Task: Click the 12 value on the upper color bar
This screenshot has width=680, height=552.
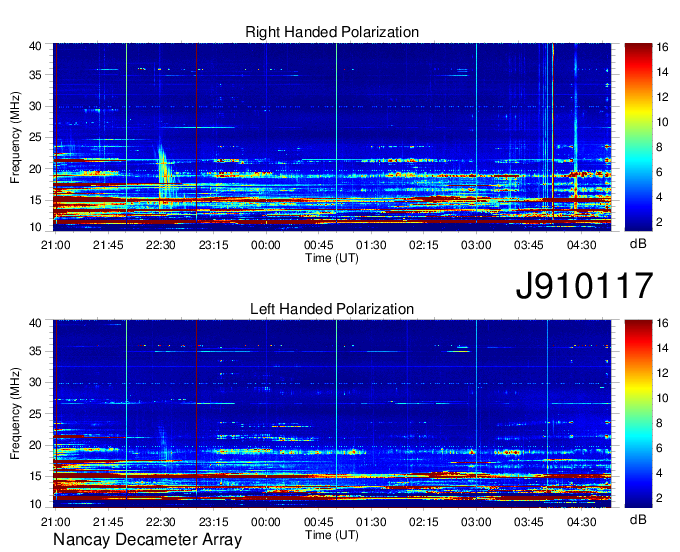Action: 662,97
